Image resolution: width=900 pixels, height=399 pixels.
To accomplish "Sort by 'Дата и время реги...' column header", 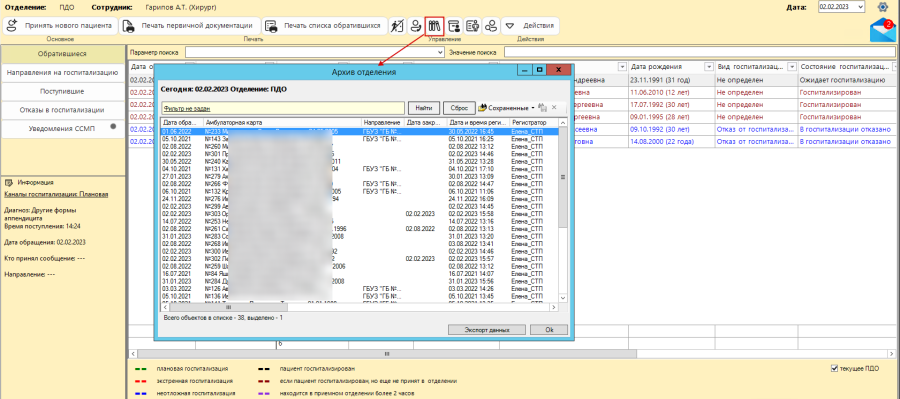I will click(478, 123).
